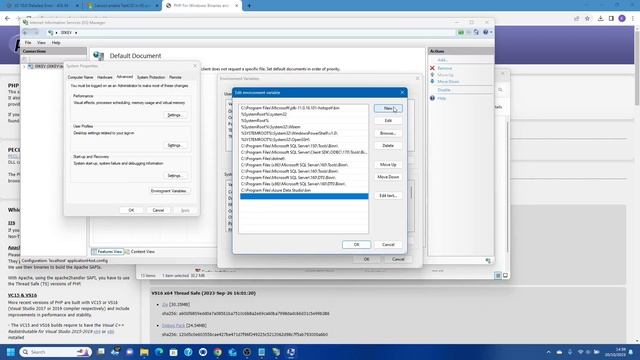Click browser profile avatar icon
The height and width of the screenshot is (360, 640).
click(622, 18)
